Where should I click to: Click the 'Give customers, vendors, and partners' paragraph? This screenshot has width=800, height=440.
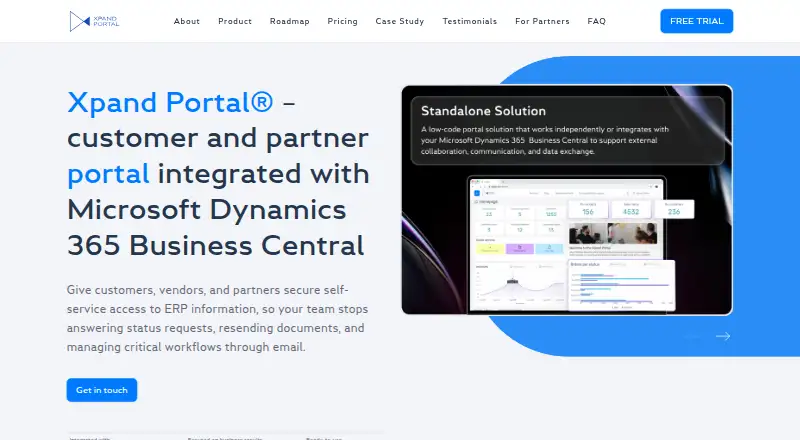(217, 319)
